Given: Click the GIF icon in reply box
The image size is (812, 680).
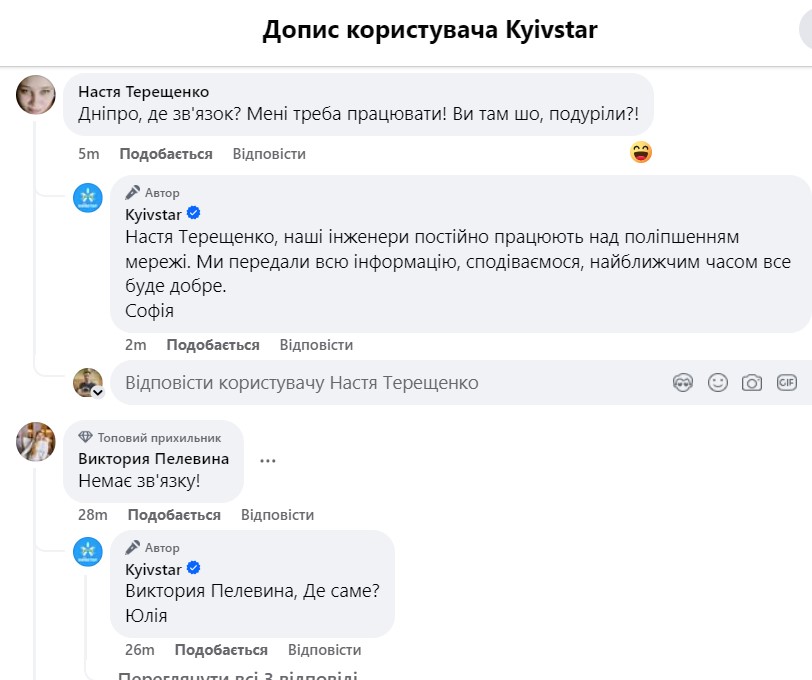Looking at the screenshot, I should point(786,383).
